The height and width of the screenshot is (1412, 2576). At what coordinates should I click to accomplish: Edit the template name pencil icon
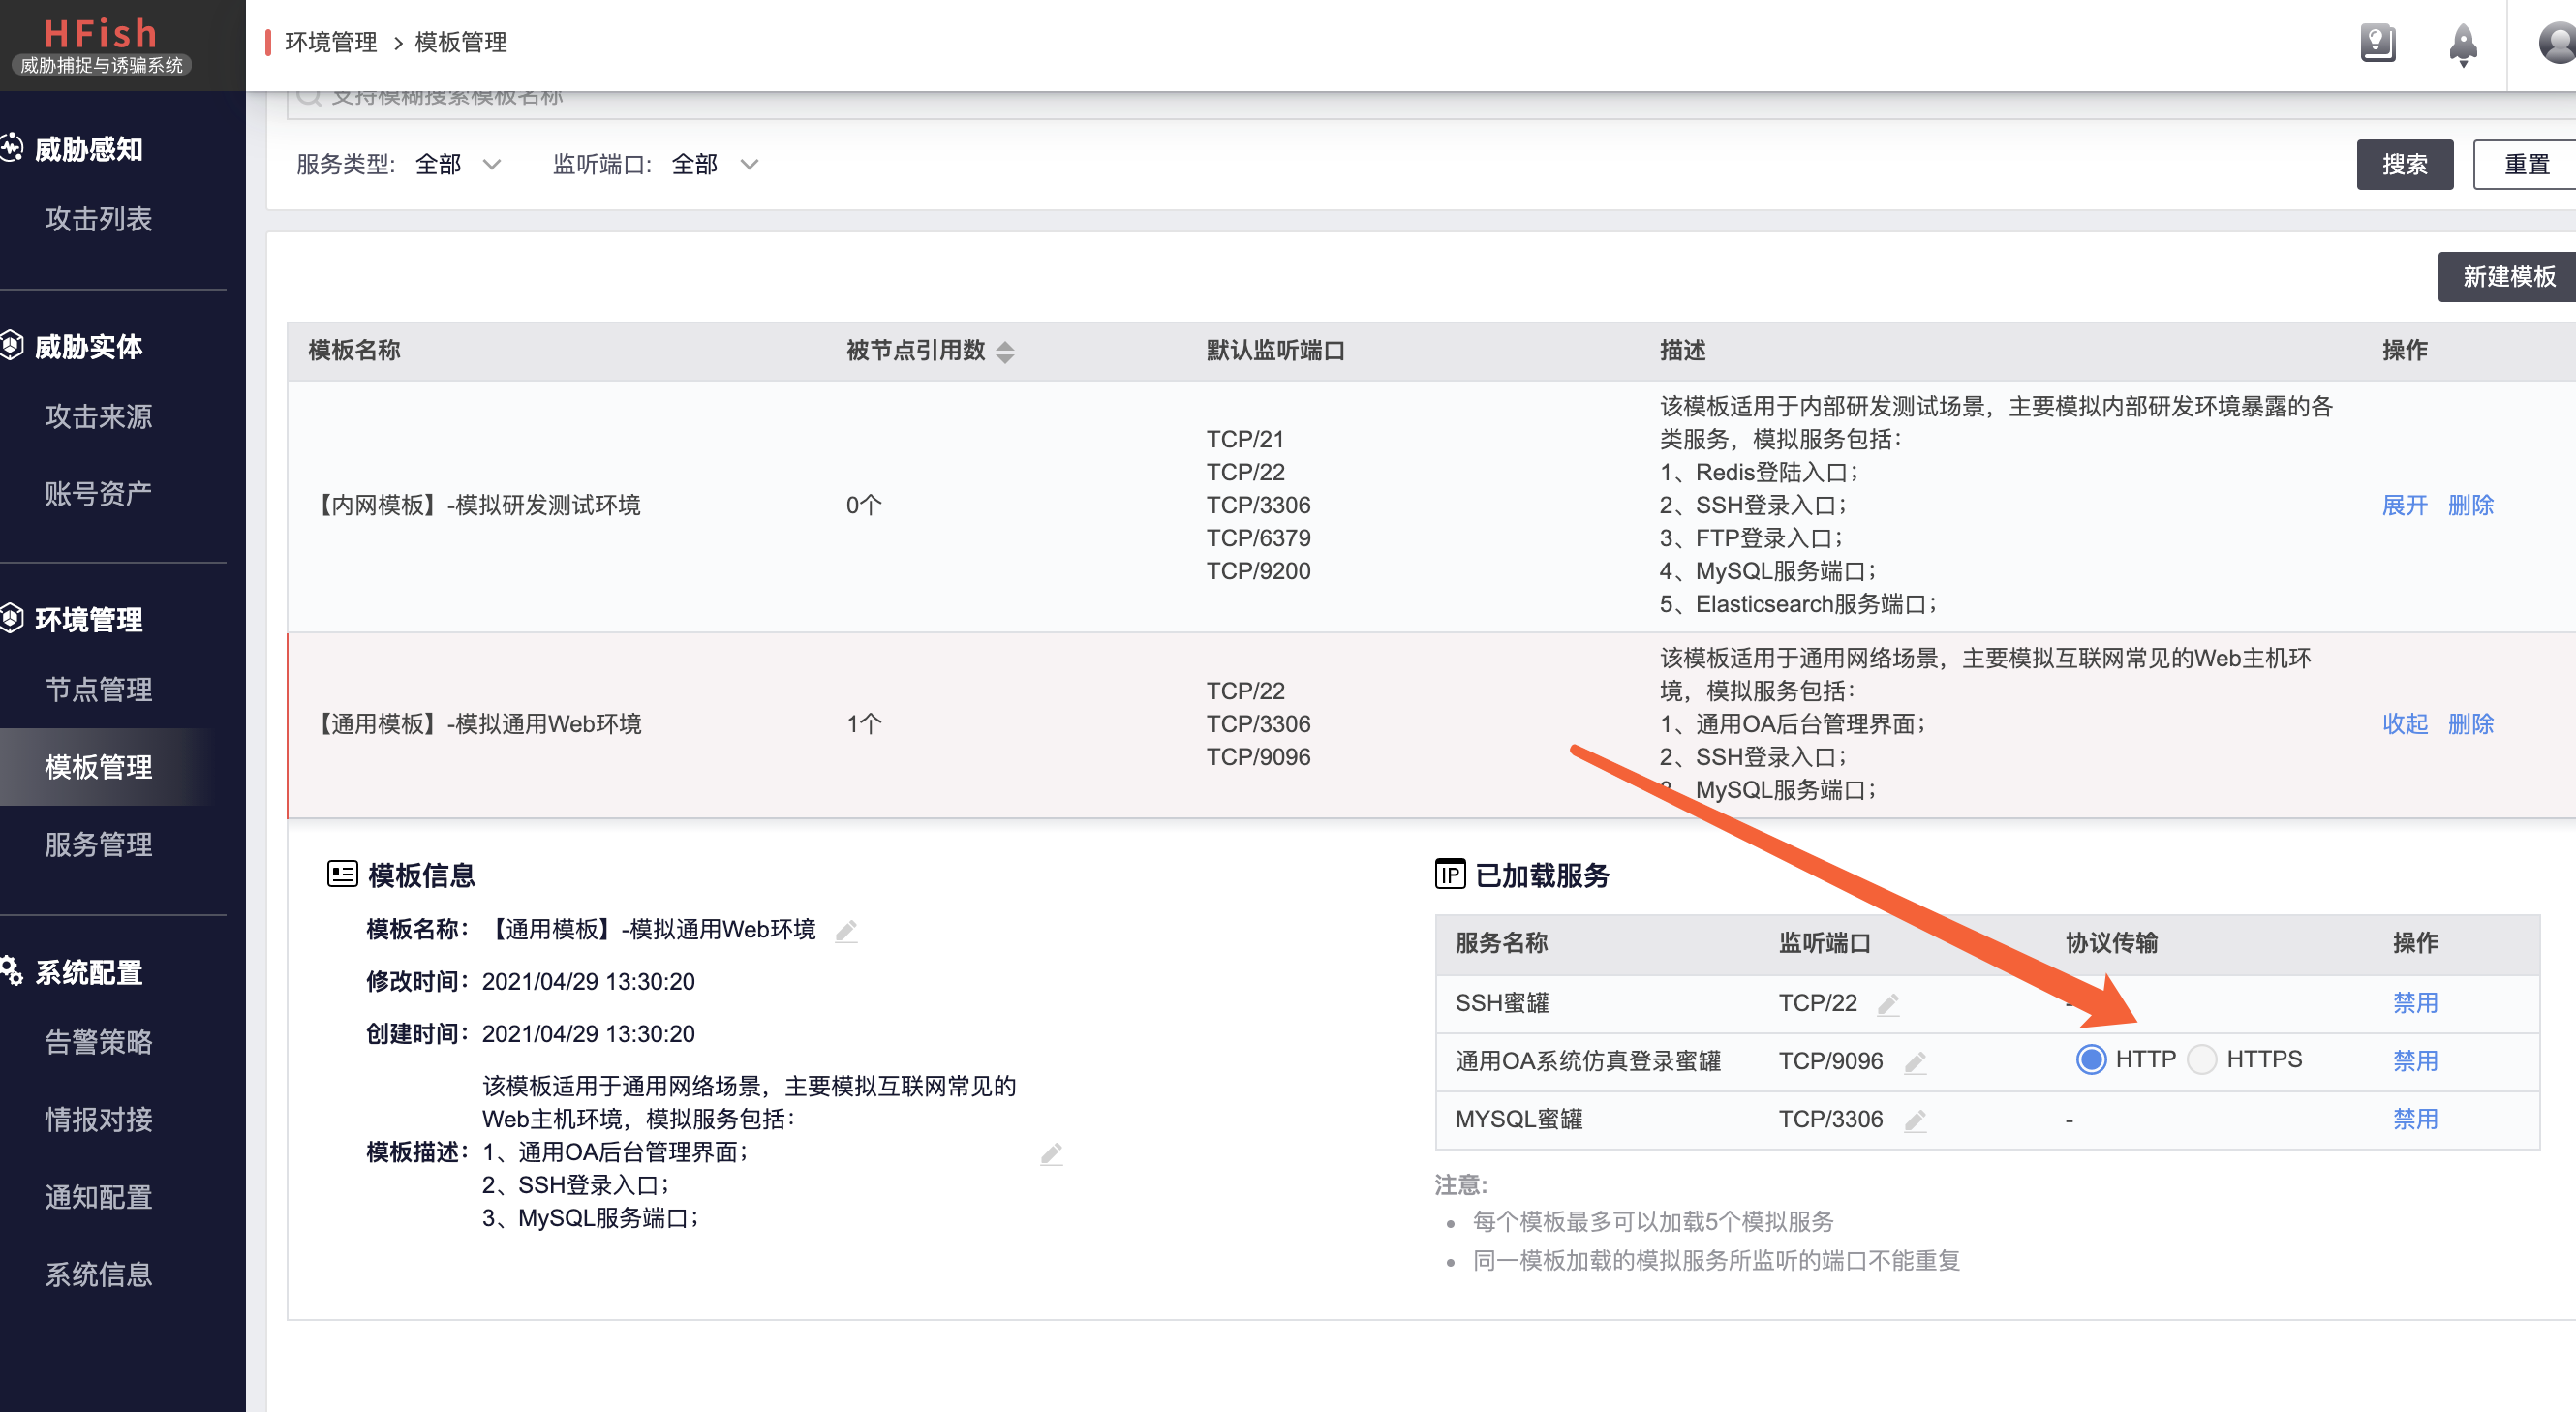(846, 930)
